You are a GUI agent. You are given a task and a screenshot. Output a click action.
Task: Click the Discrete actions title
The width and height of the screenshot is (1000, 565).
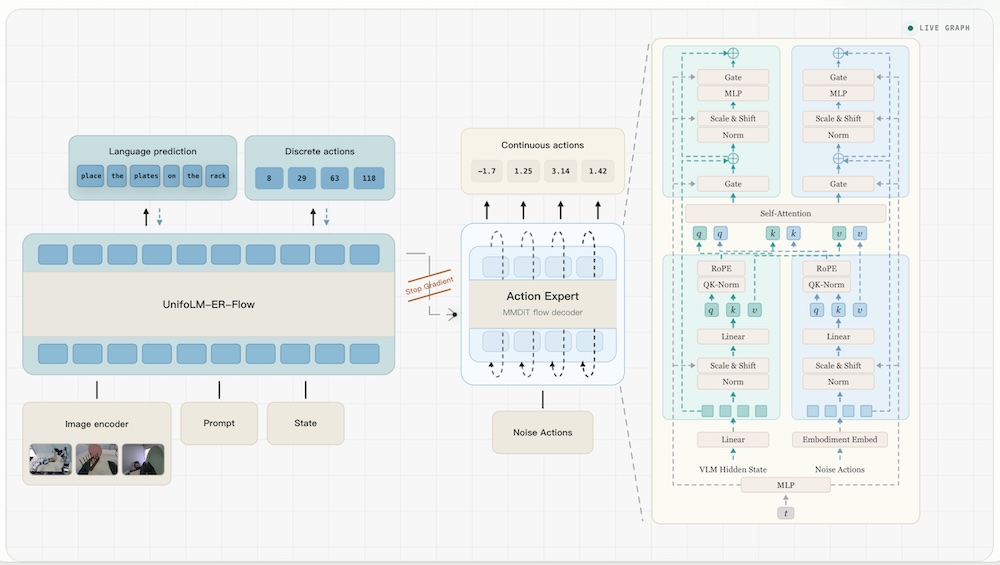(320, 151)
